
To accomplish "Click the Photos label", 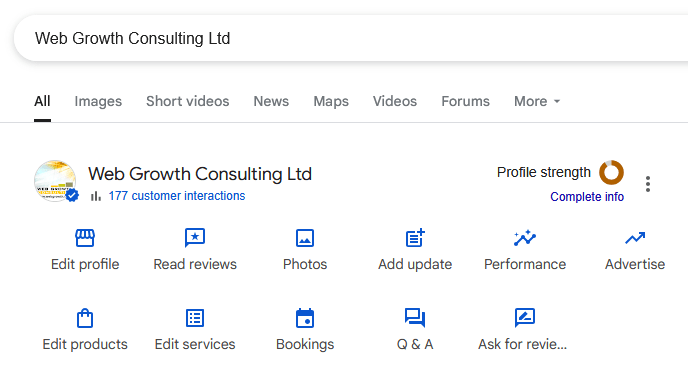I will coord(305,264).
